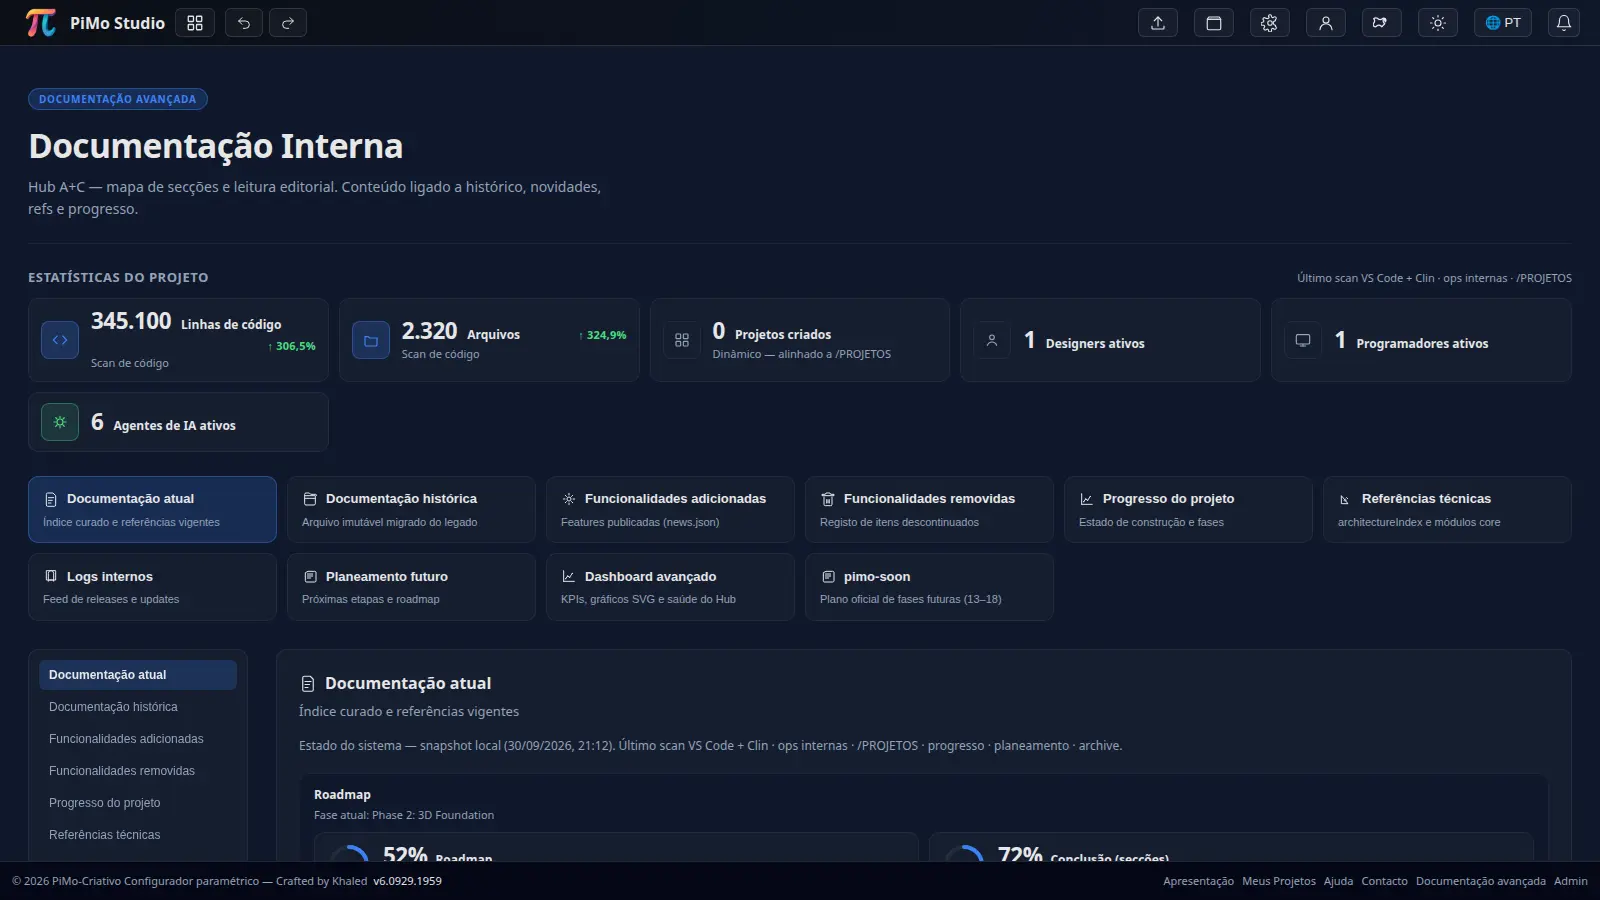Click the folder icon beside Arquivos

click(371, 341)
